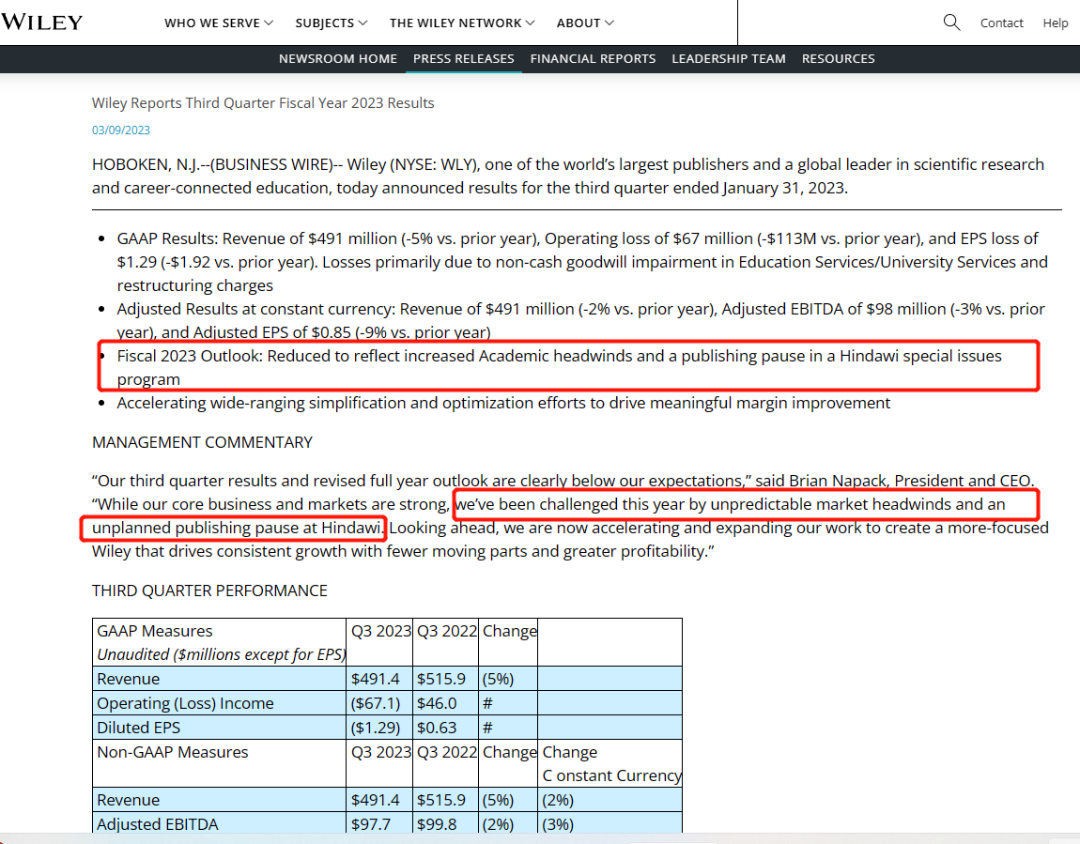Click the $99.8 Adjusted EBITDA cell

pyautogui.click(x=445, y=824)
